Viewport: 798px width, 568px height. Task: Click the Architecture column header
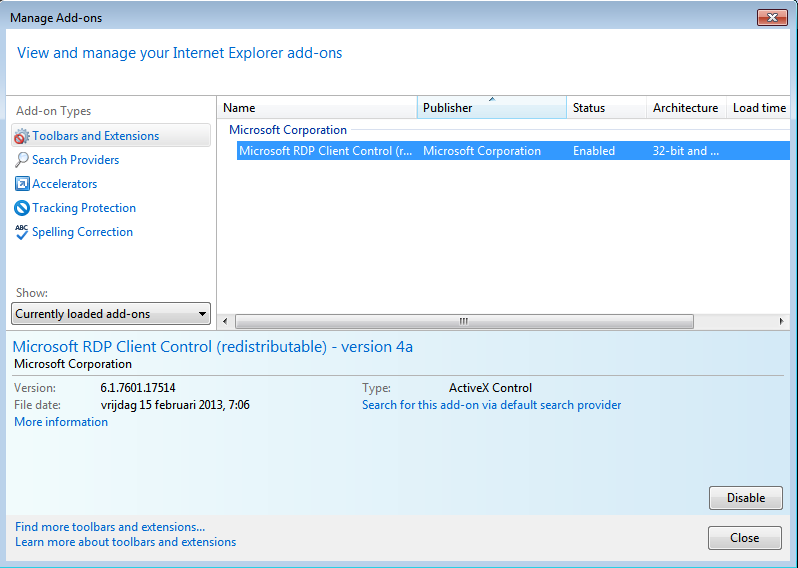tap(685, 108)
